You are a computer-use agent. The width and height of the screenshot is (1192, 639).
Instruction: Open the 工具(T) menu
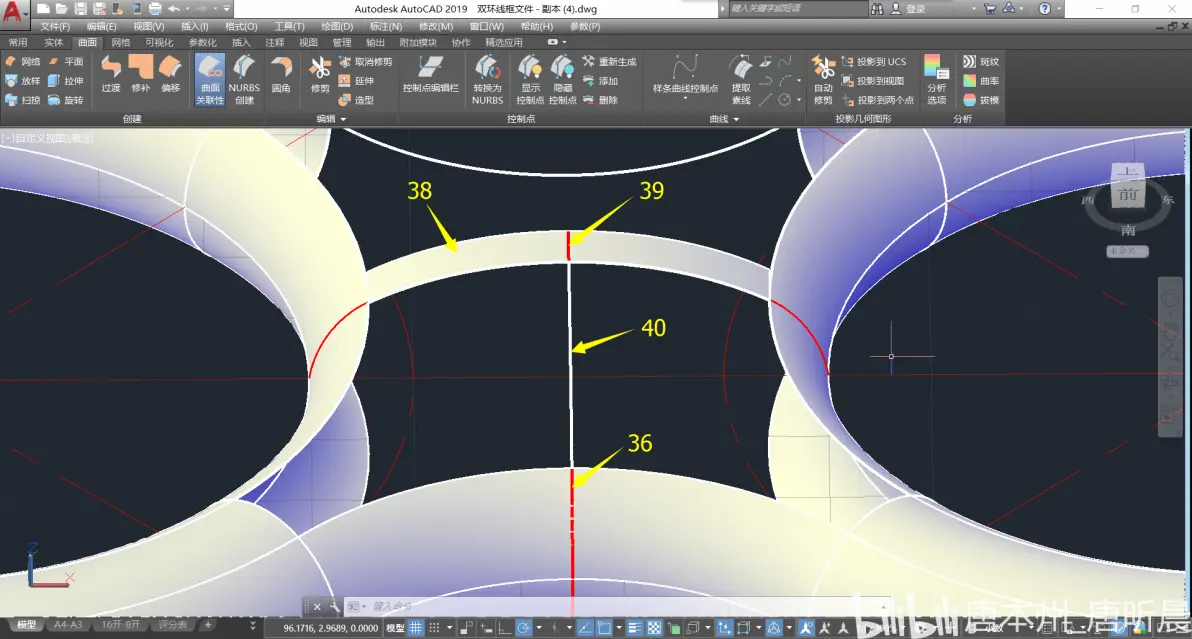pos(289,27)
